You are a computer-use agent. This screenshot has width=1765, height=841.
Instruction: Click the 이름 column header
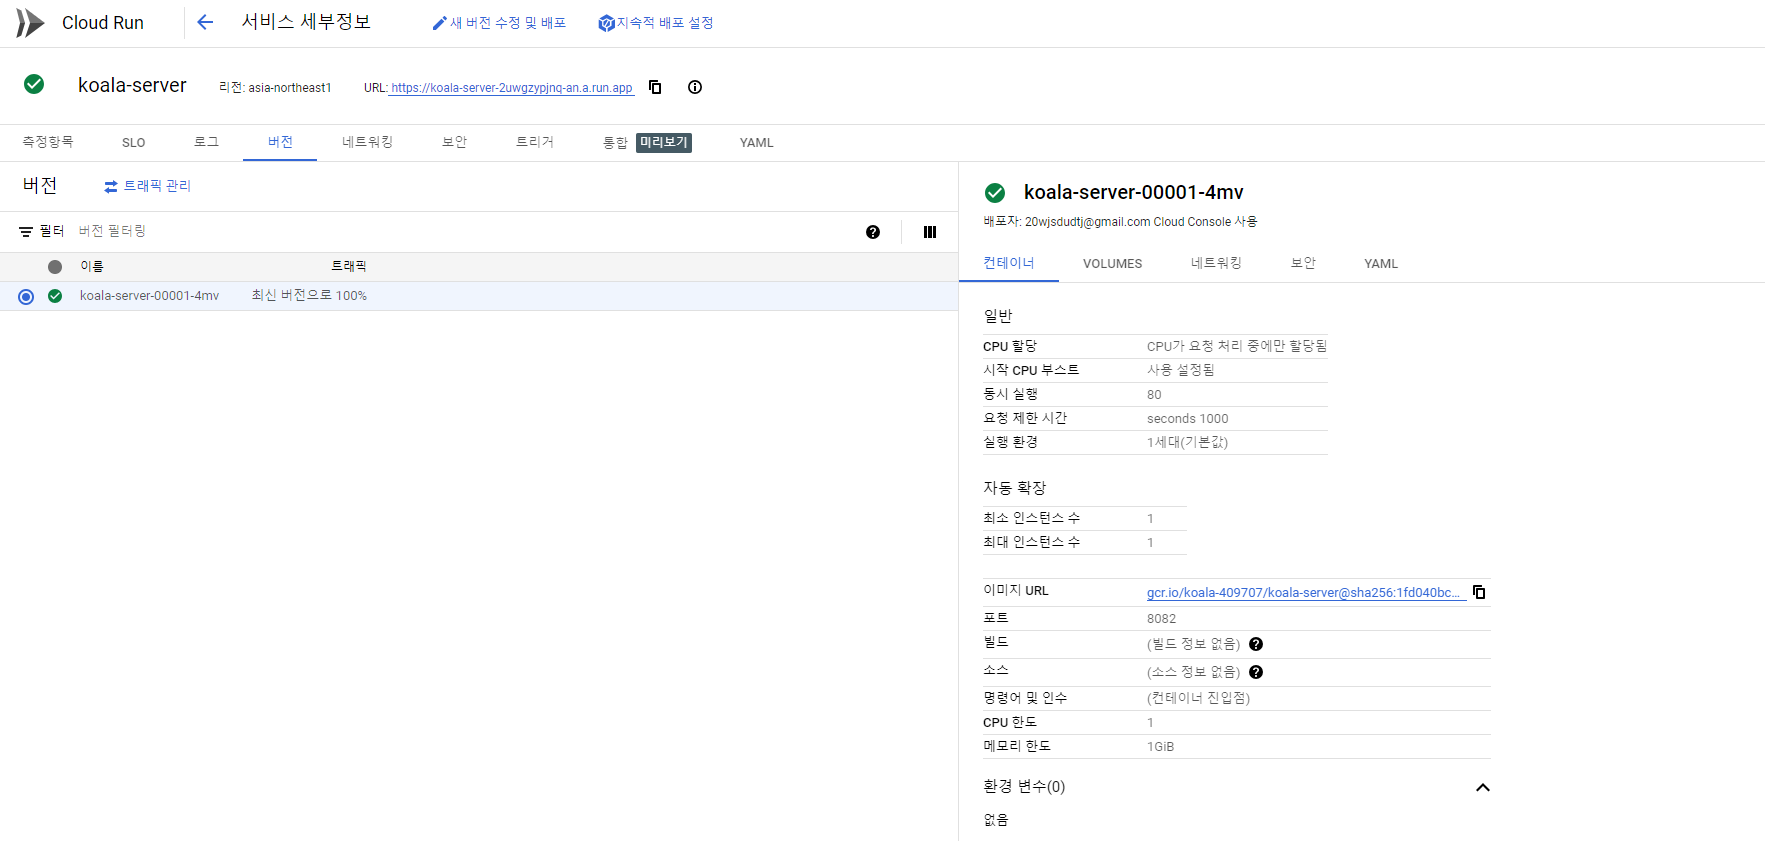coord(92,266)
